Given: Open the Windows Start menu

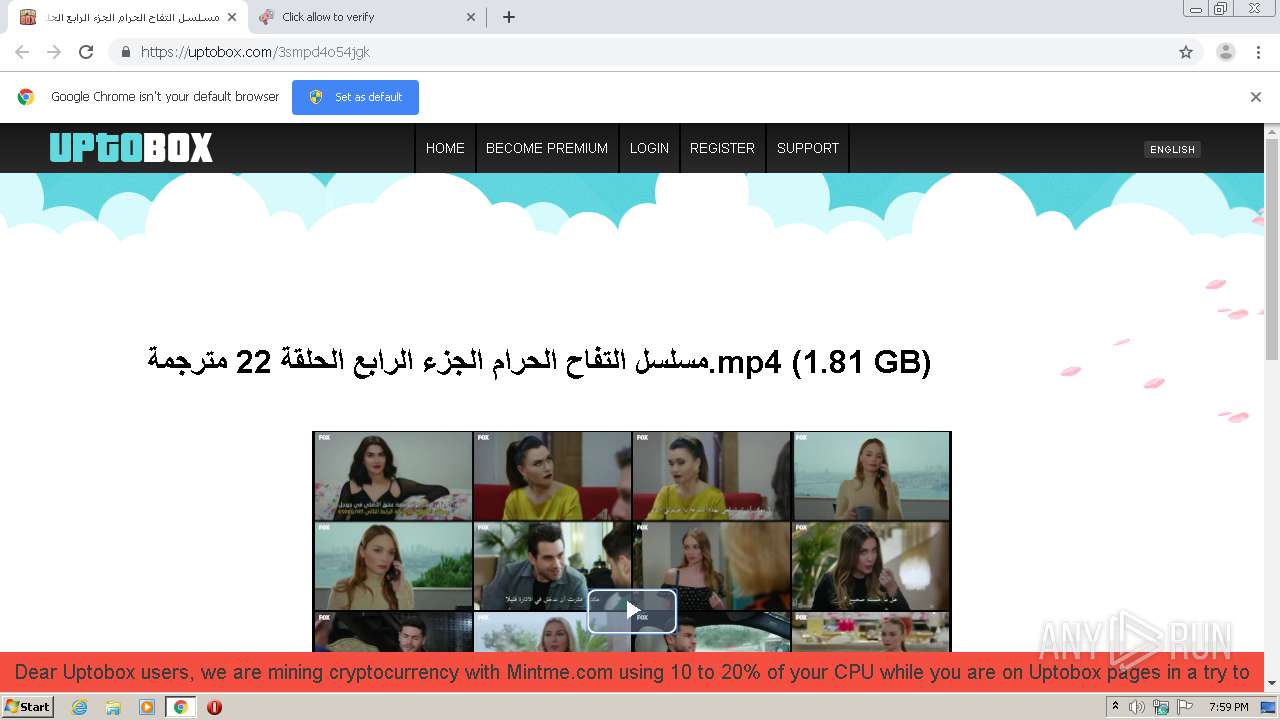Looking at the screenshot, I should (x=27, y=707).
